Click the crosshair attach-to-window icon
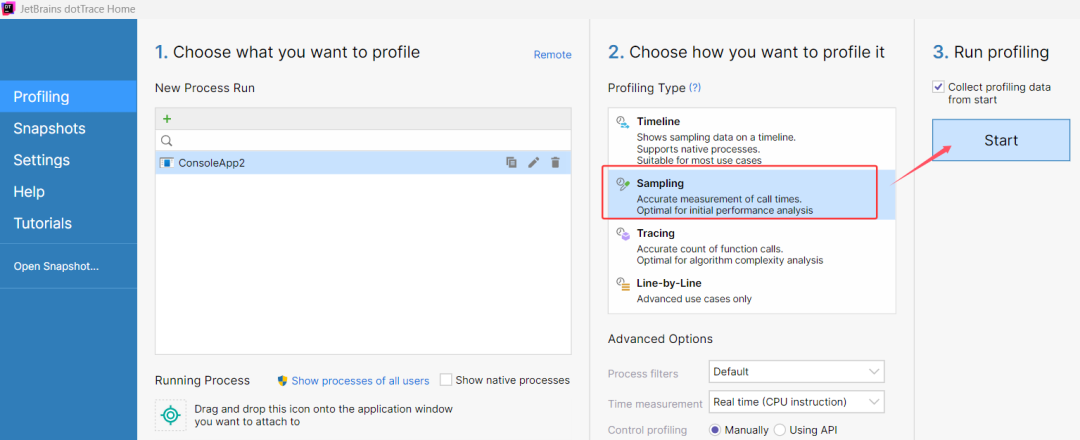 (171, 414)
